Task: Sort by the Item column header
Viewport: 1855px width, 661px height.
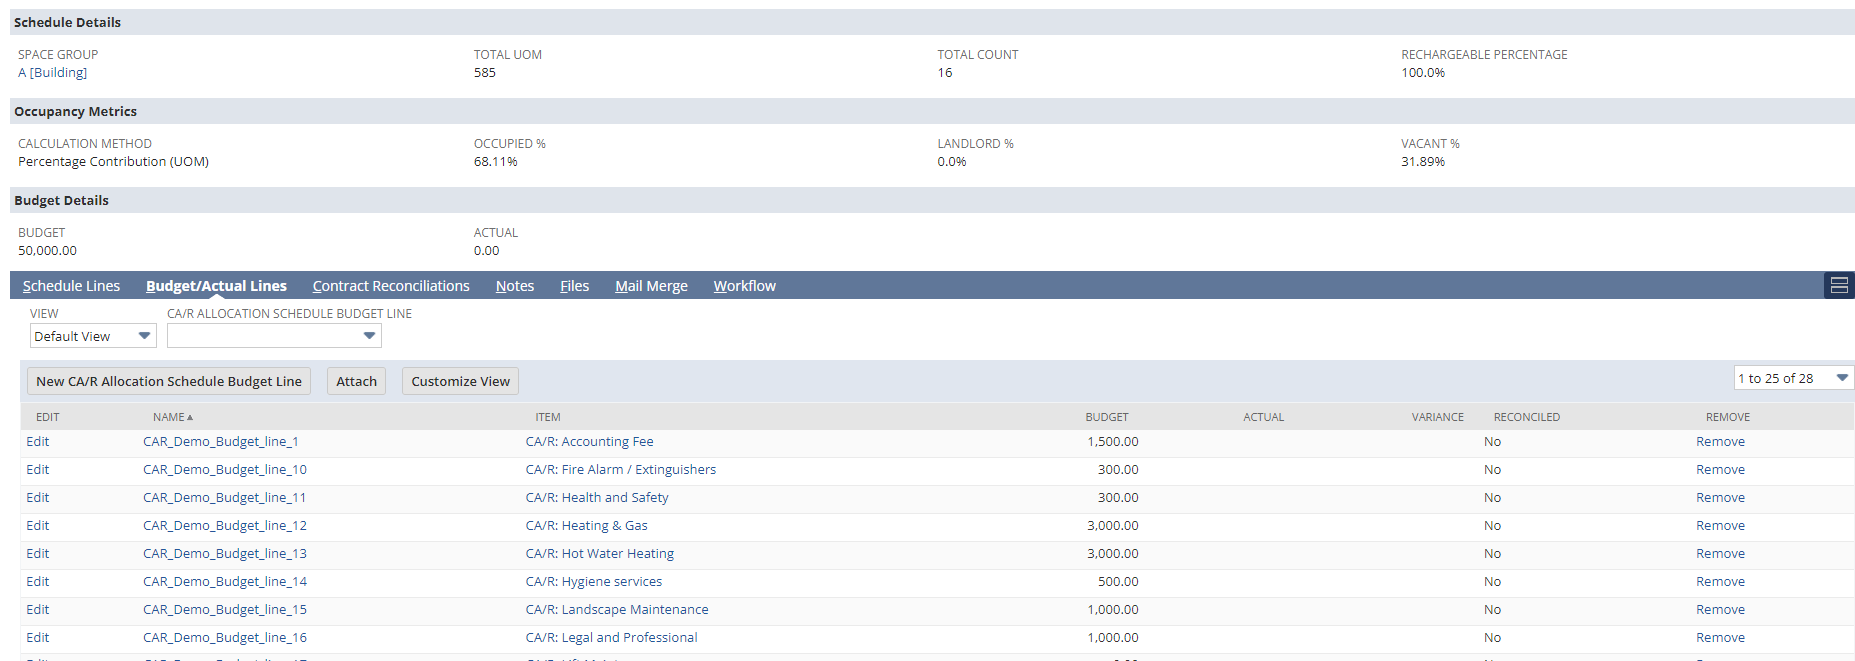Action: [x=548, y=417]
